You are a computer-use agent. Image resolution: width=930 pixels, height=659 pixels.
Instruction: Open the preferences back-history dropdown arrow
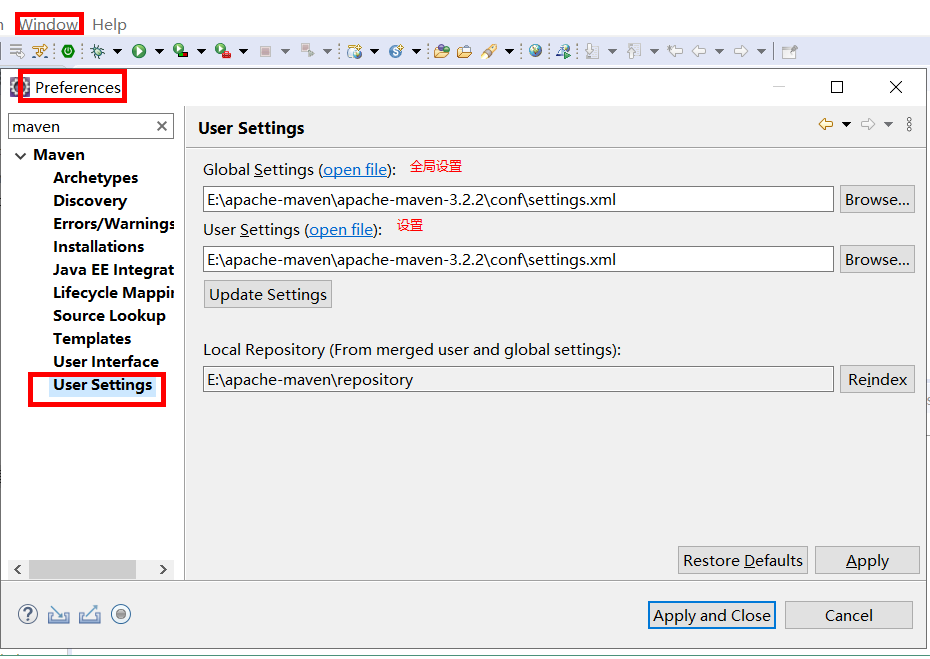coord(846,124)
